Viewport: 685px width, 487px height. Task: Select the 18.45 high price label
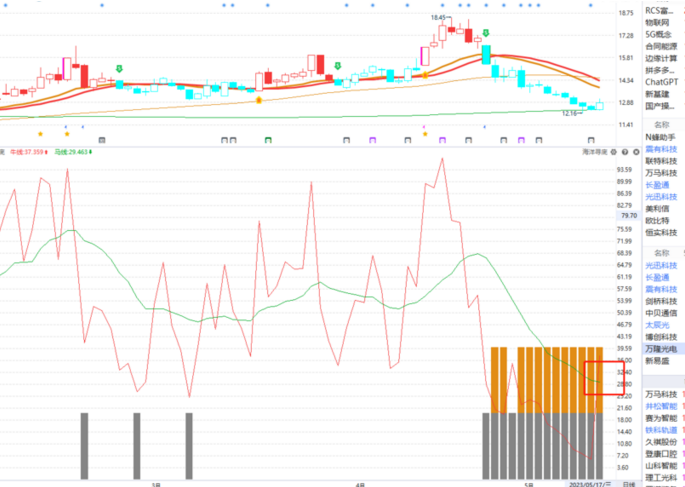click(x=439, y=17)
